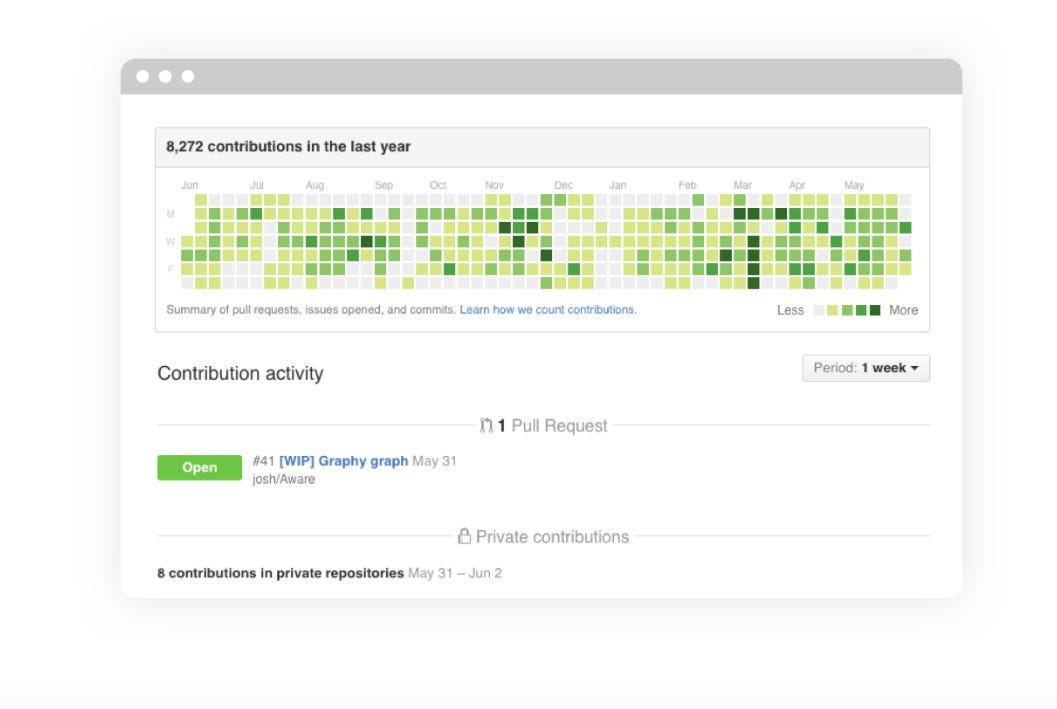Click the '8,272 contributions' header text
This screenshot has height=709, width=1057.
pos(288,146)
